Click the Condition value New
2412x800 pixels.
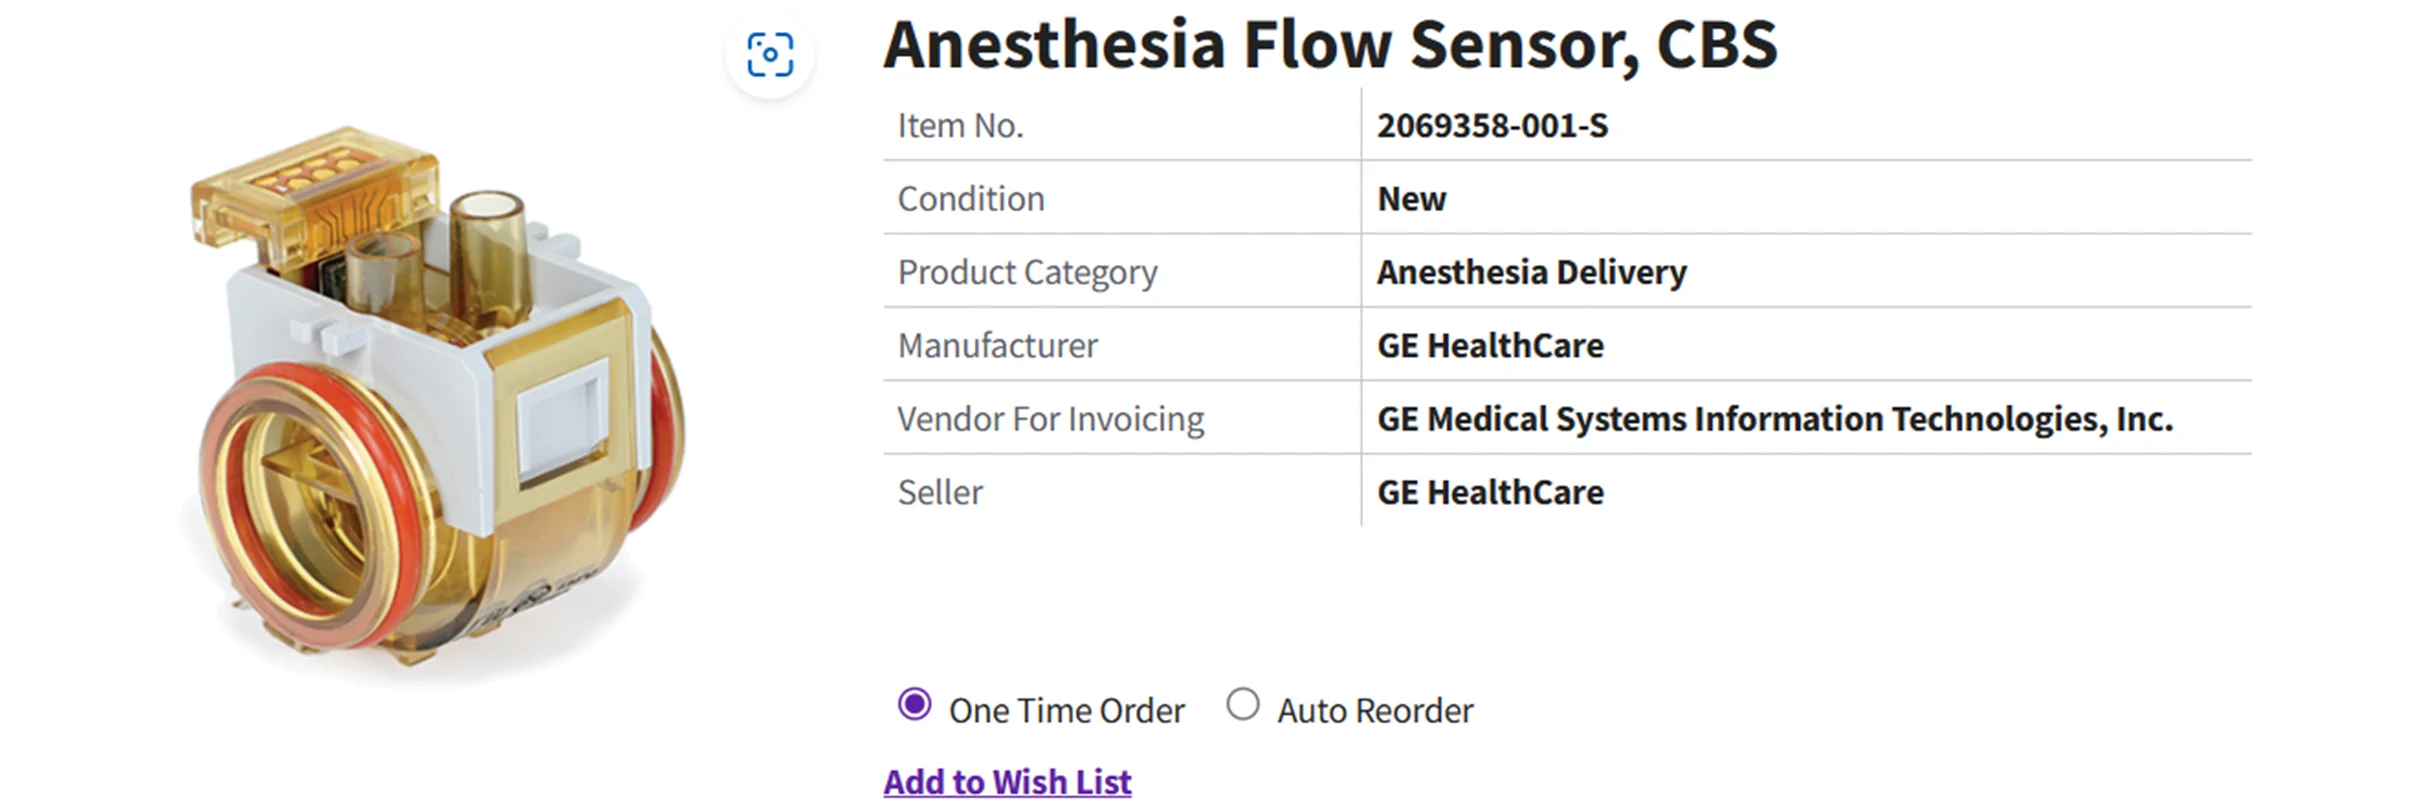(1411, 199)
